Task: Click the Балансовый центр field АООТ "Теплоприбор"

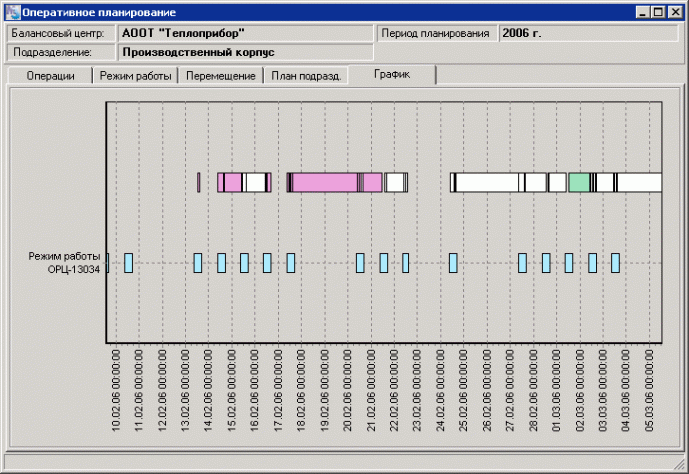Action: pyautogui.click(x=246, y=33)
